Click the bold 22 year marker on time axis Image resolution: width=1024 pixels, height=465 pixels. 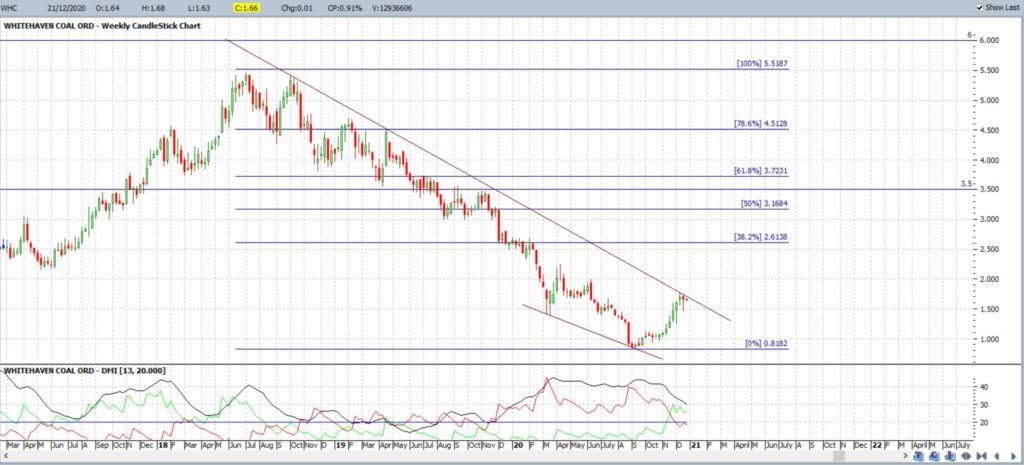[x=876, y=445]
